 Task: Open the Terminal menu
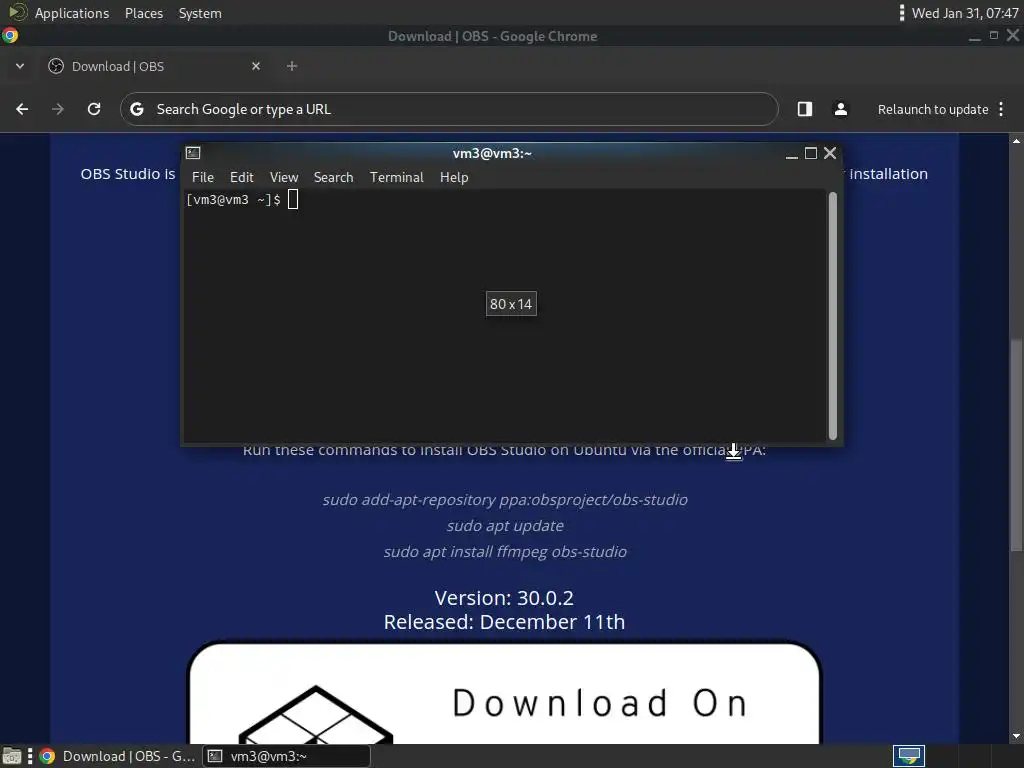pyautogui.click(x=396, y=177)
